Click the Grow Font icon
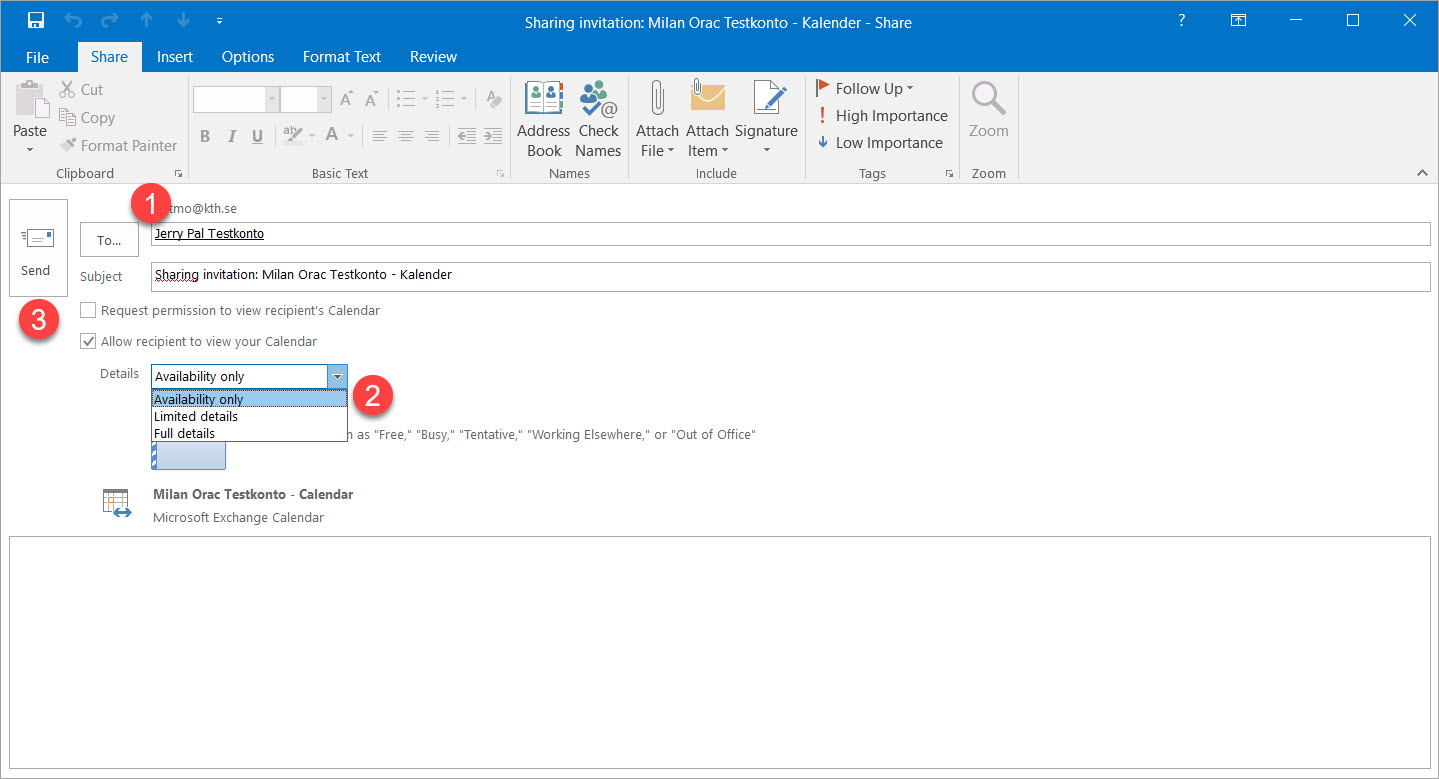Screen dimensions: 1439x779 (x=346, y=99)
